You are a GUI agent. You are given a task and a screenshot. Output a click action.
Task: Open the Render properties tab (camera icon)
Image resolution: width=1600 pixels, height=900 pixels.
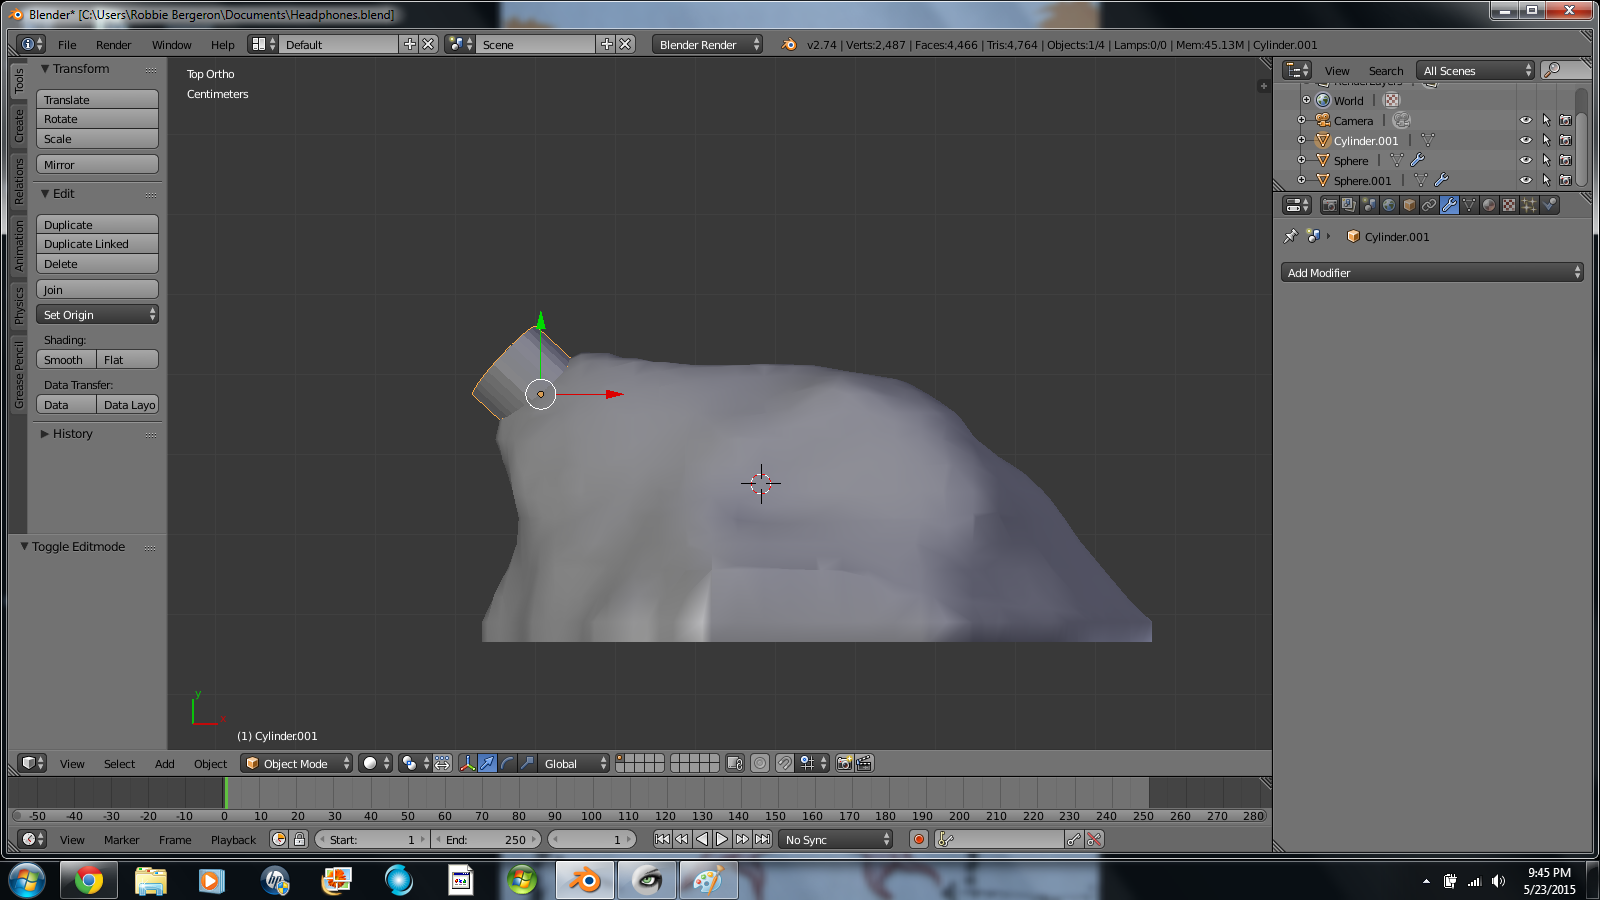pyautogui.click(x=1329, y=205)
